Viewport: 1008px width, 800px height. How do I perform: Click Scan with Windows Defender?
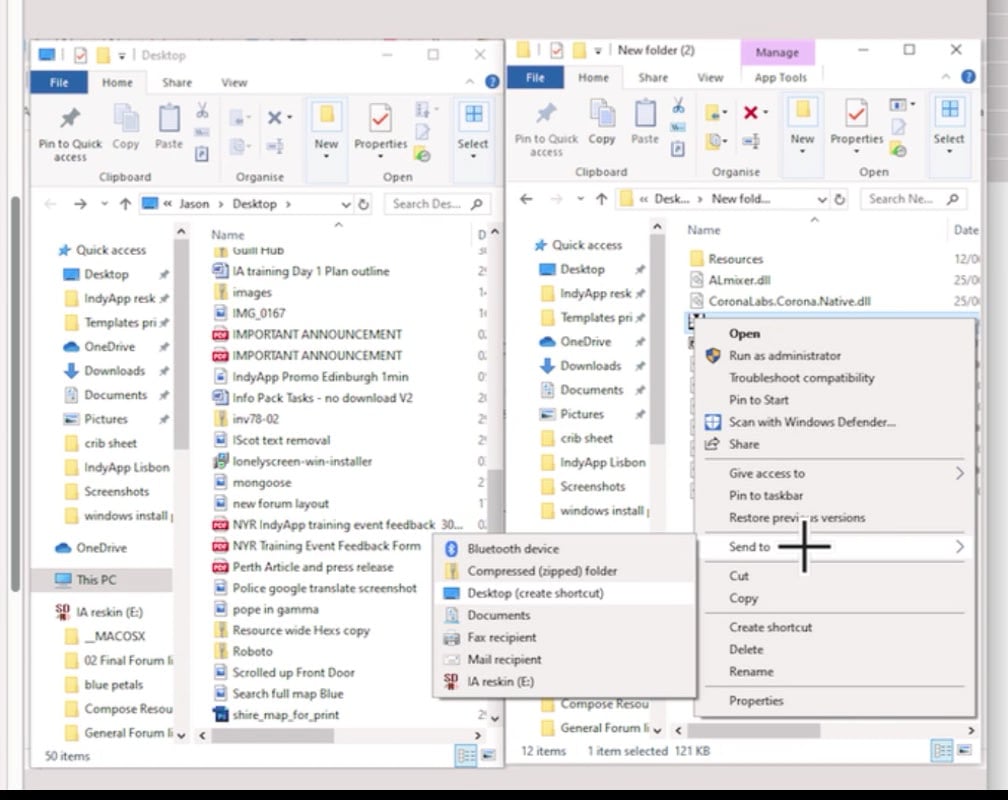[835, 422]
